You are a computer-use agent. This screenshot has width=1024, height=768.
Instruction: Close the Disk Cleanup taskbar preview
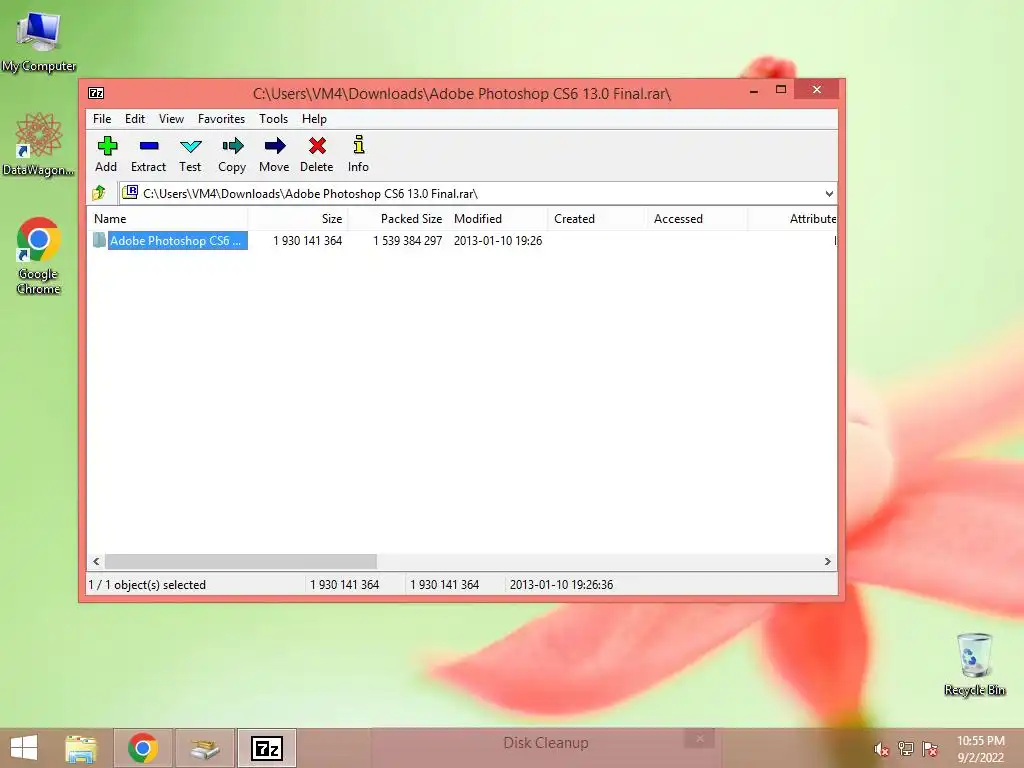click(x=700, y=739)
